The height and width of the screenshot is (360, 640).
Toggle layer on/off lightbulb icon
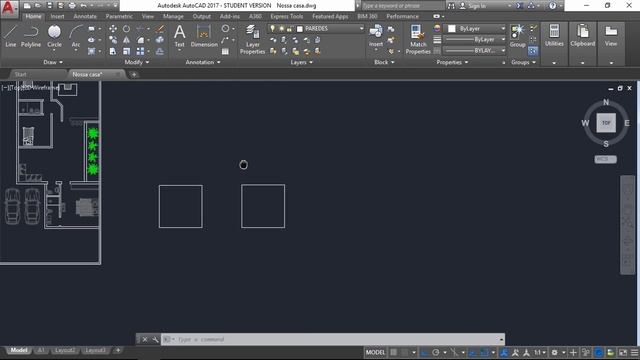273,29
